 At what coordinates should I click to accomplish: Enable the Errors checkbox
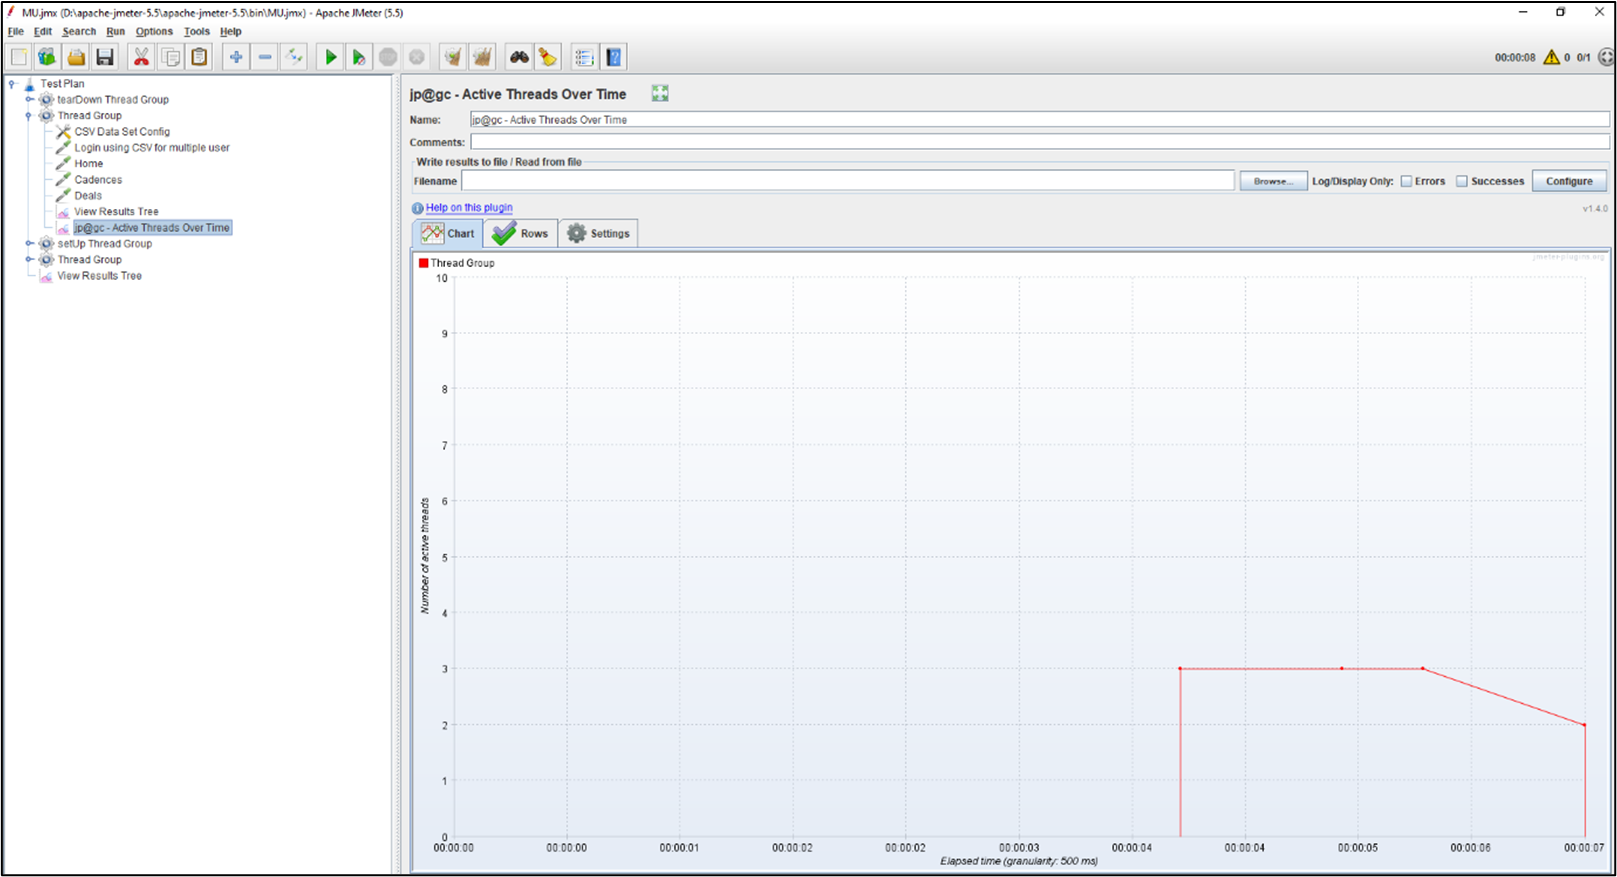tap(1406, 182)
